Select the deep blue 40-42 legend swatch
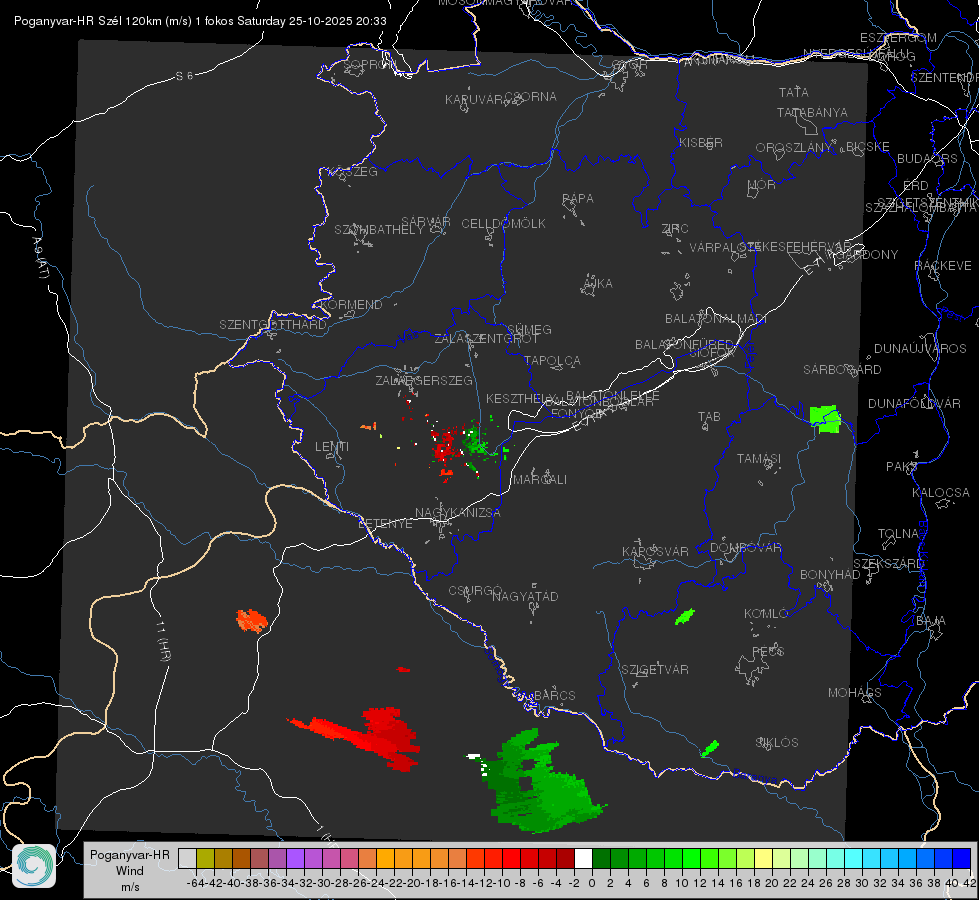This screenshot has width=979, height=900. pyautogui.click(x=962, y=858)
